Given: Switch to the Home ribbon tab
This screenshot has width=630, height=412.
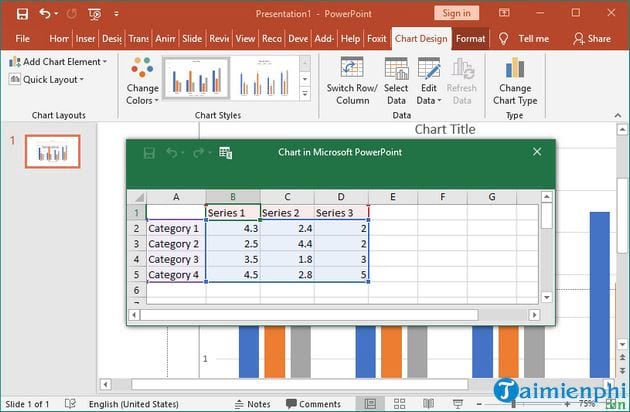Looking at the screenshot, I should click(x=59, y=39).
